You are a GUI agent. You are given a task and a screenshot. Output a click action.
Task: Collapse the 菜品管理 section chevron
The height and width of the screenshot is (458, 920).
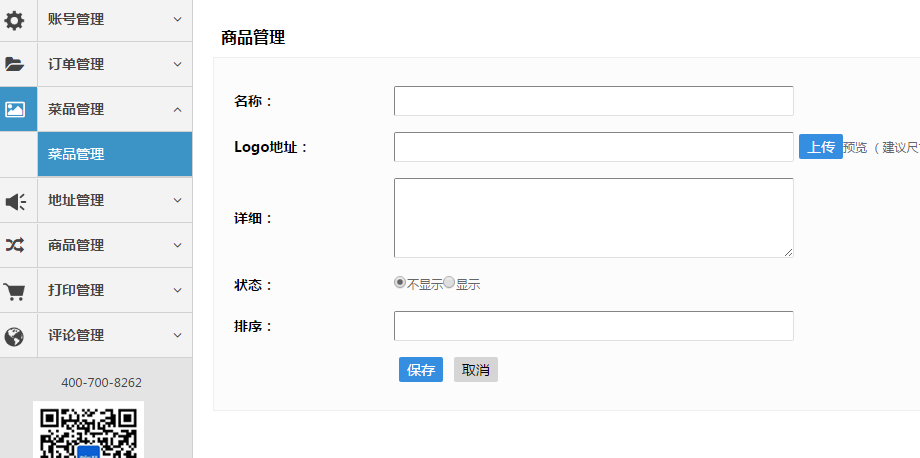(178, 109)
